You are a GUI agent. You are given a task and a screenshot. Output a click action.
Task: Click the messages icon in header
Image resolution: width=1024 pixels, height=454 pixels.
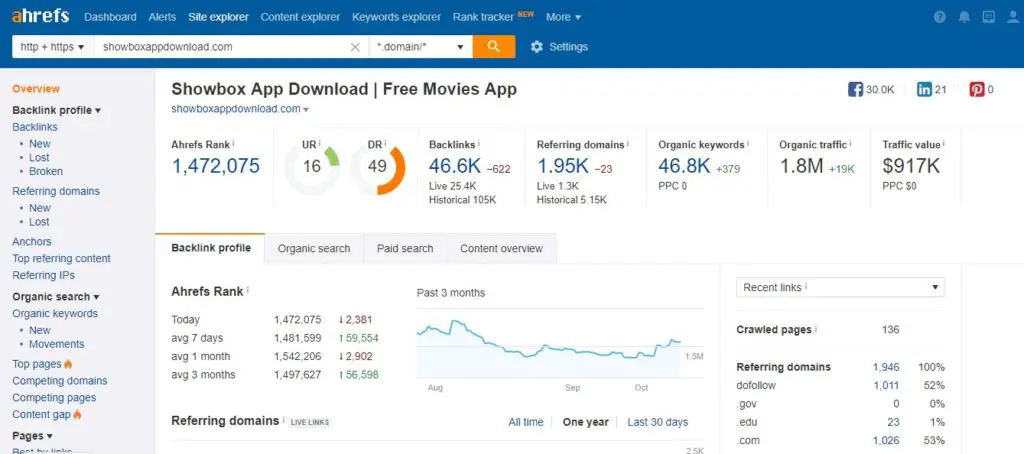(989, 18)
